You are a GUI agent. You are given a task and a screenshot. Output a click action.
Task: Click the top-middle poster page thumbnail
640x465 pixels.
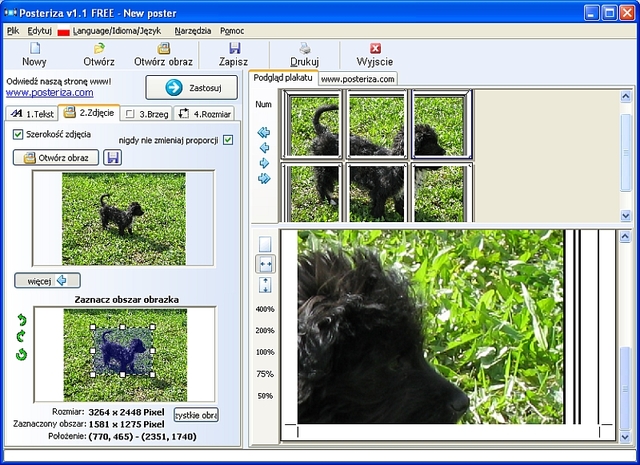377,124
